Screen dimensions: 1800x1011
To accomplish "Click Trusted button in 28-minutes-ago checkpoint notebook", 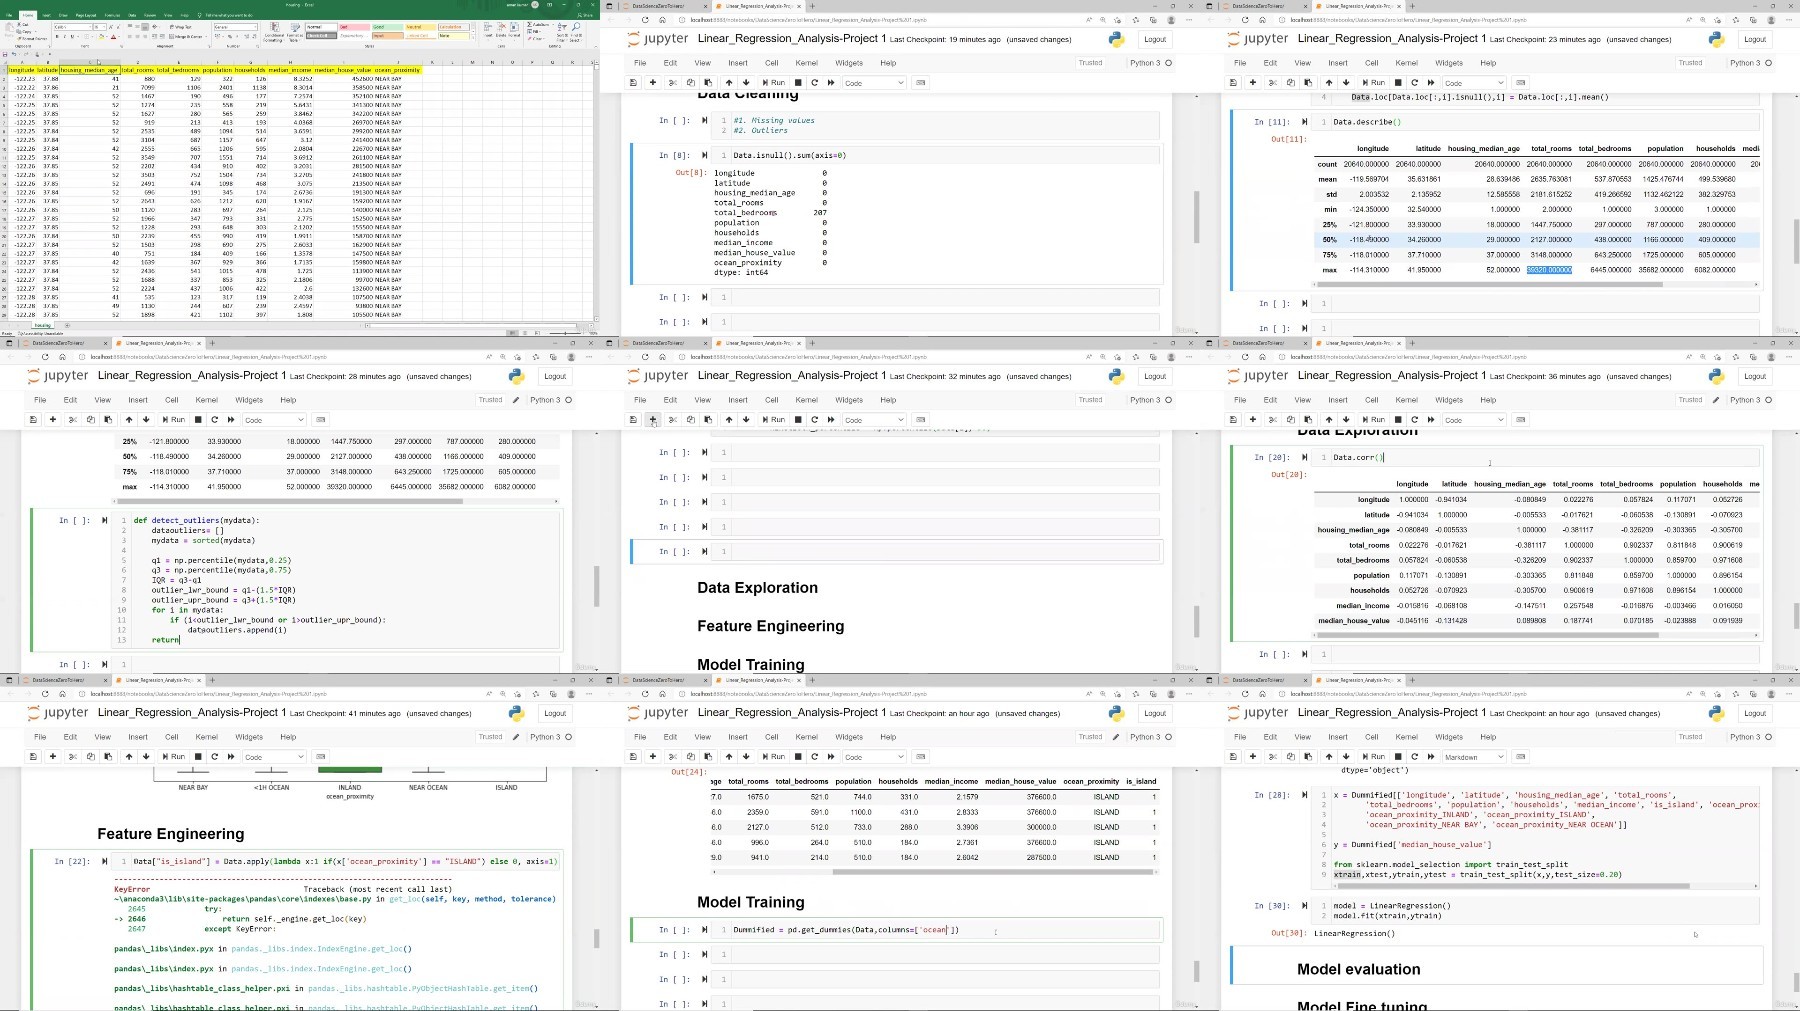I will click(491, 400).
